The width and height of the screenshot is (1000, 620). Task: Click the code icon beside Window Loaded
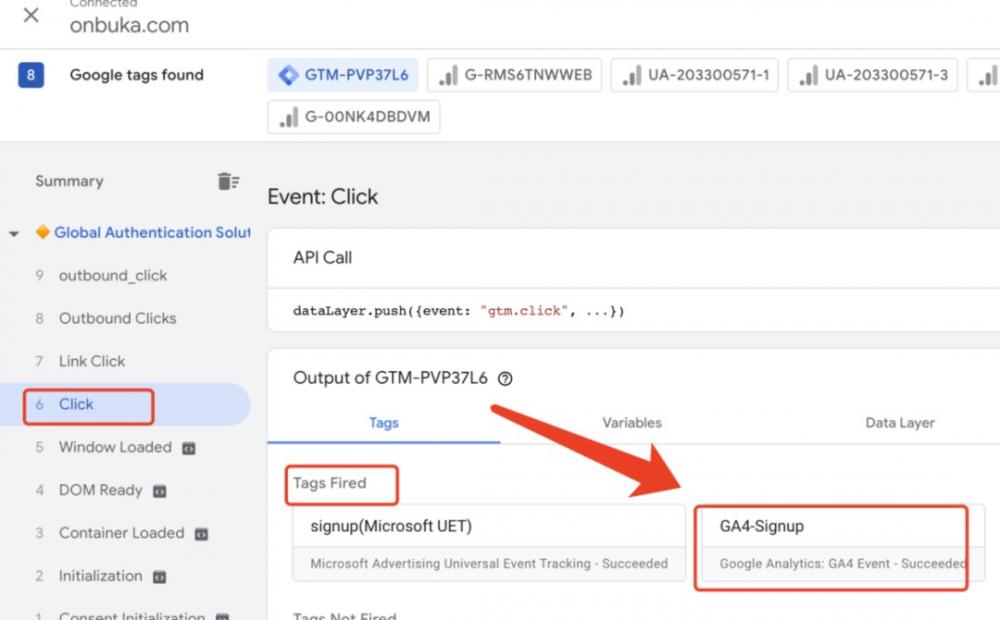coord(189,448)
